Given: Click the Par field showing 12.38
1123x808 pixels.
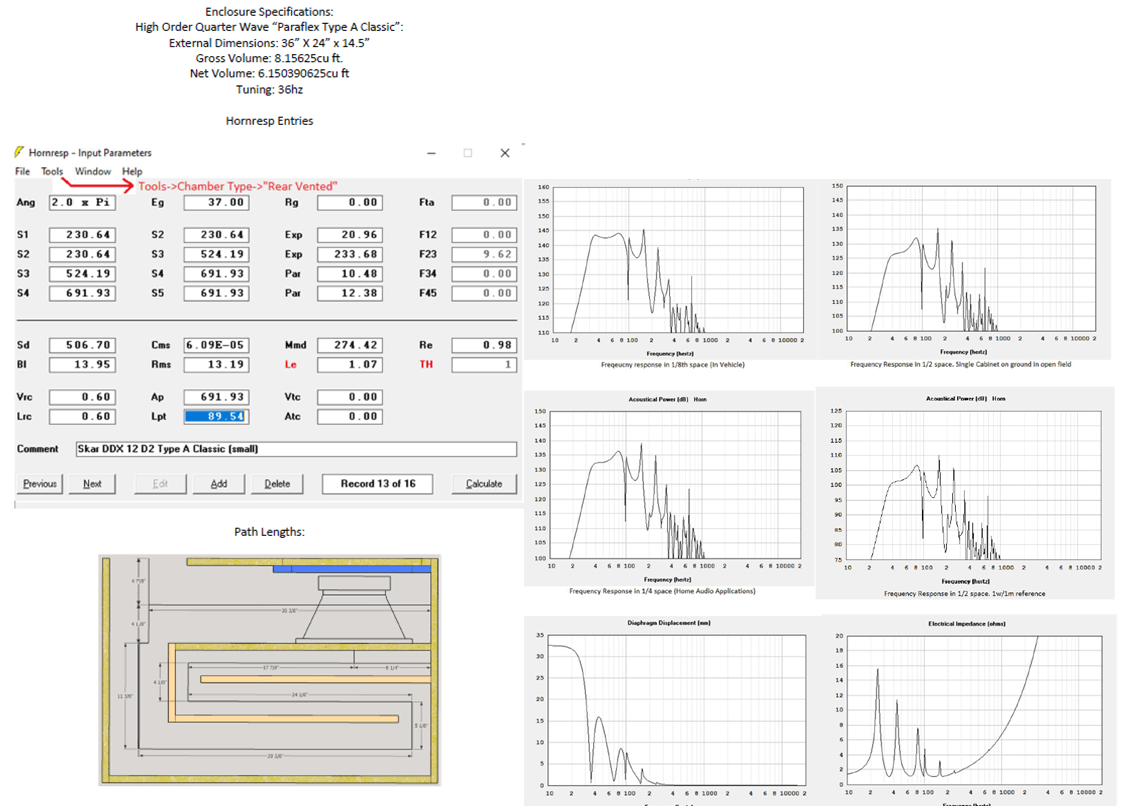Looking at the screenshot, I should pos(350,293).
